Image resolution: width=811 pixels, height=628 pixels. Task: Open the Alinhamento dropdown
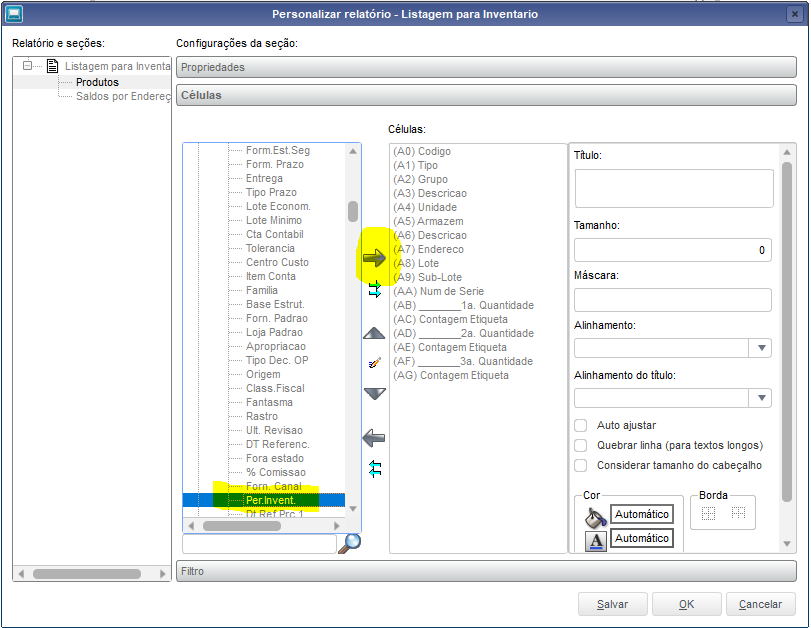[761, 348]
